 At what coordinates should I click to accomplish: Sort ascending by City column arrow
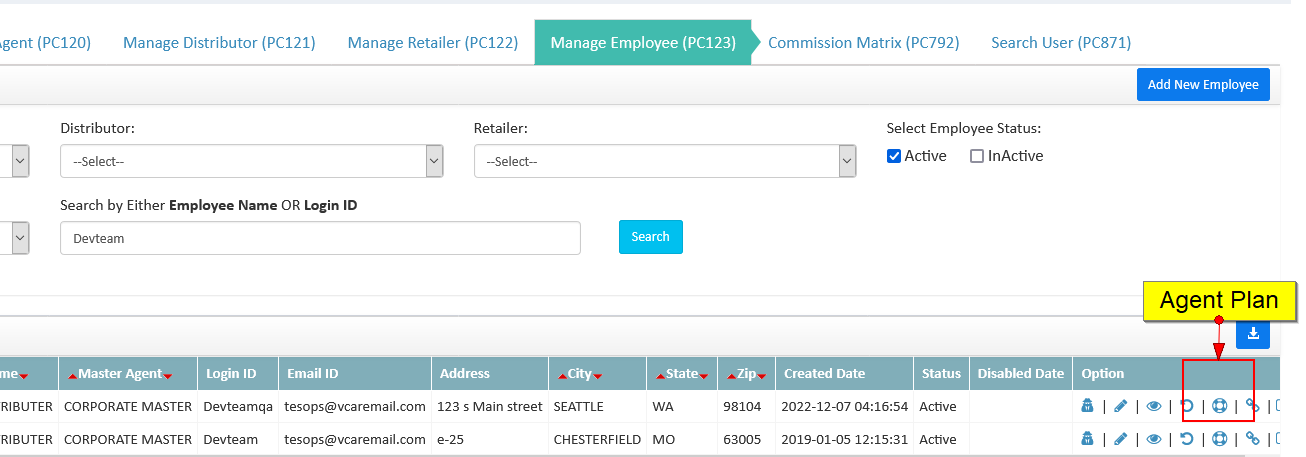[563, 375]
